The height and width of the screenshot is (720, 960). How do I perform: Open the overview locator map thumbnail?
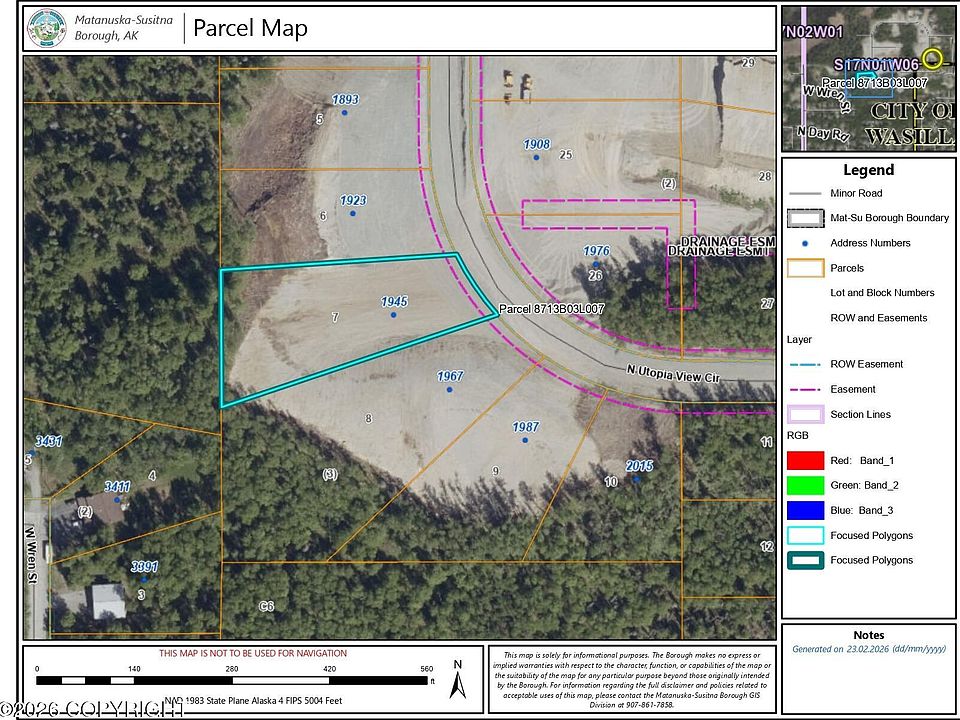tap(868, 78)
